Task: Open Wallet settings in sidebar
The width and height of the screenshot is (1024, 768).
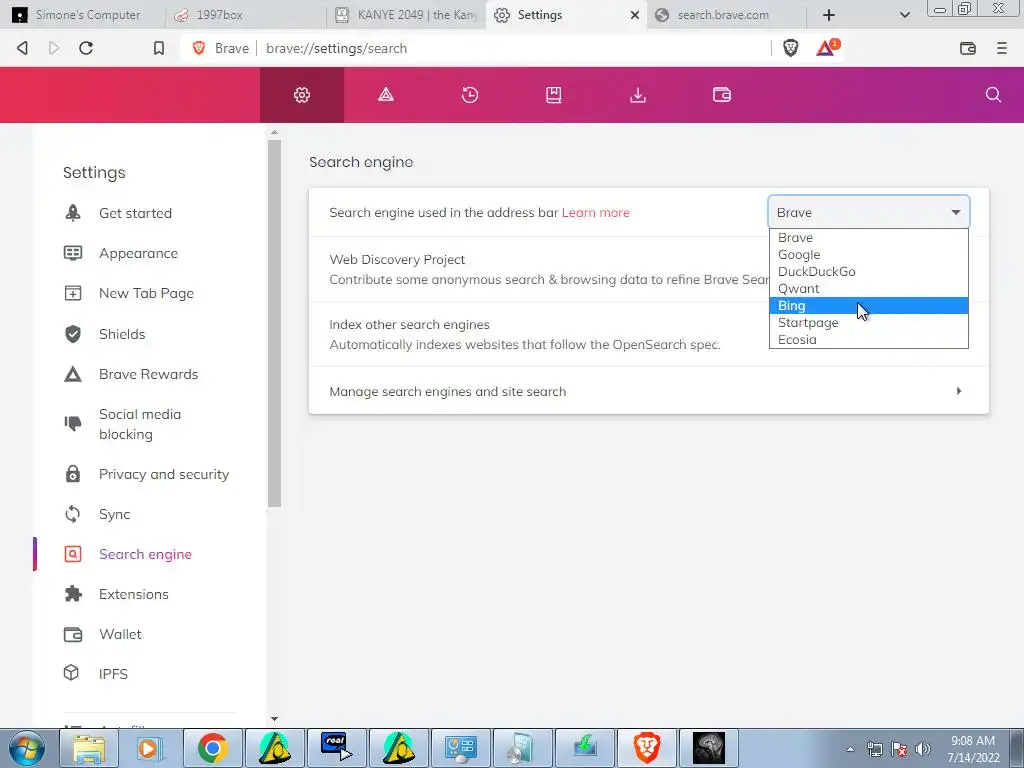Action: (120, 634)
